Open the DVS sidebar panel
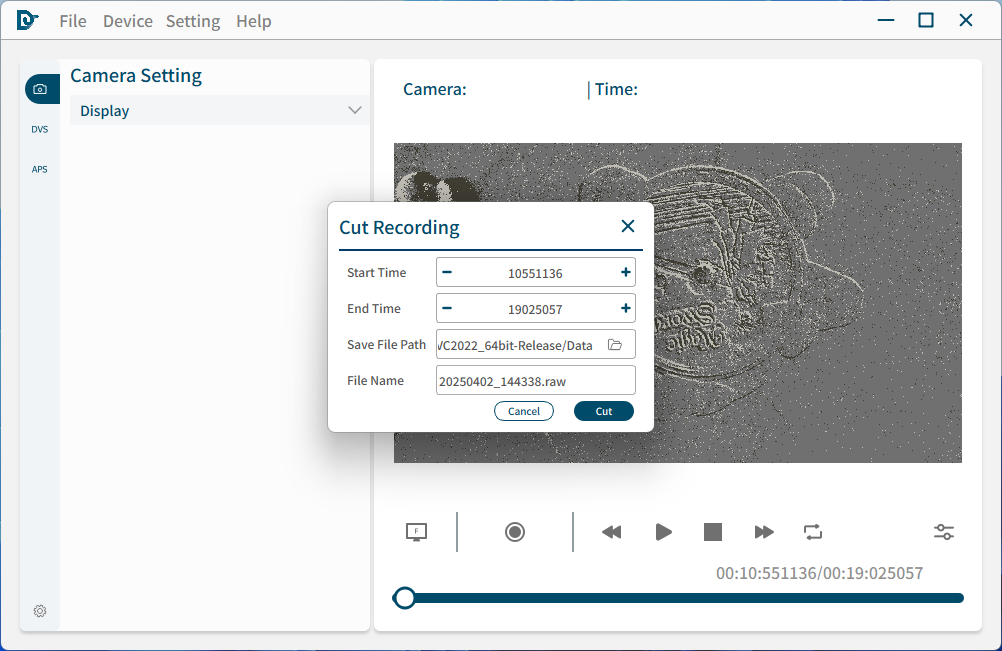This screenshot has width=1002, height=651. coord(40,130)
